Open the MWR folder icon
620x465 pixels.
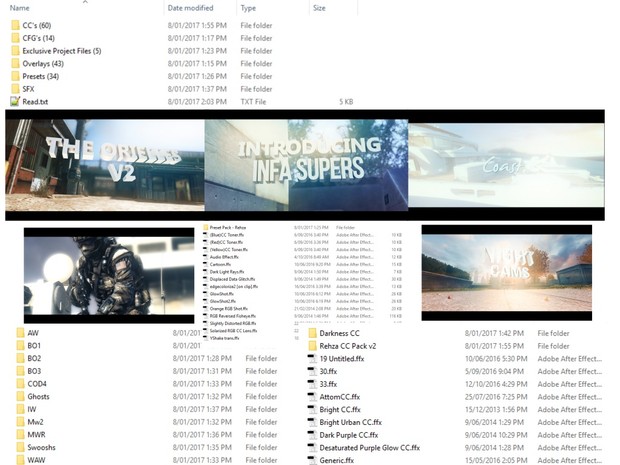pos(20,435)
